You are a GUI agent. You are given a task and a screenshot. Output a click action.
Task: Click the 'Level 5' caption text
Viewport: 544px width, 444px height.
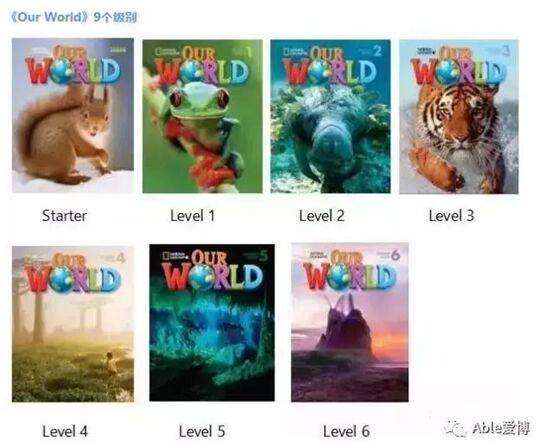pos(202,432)
